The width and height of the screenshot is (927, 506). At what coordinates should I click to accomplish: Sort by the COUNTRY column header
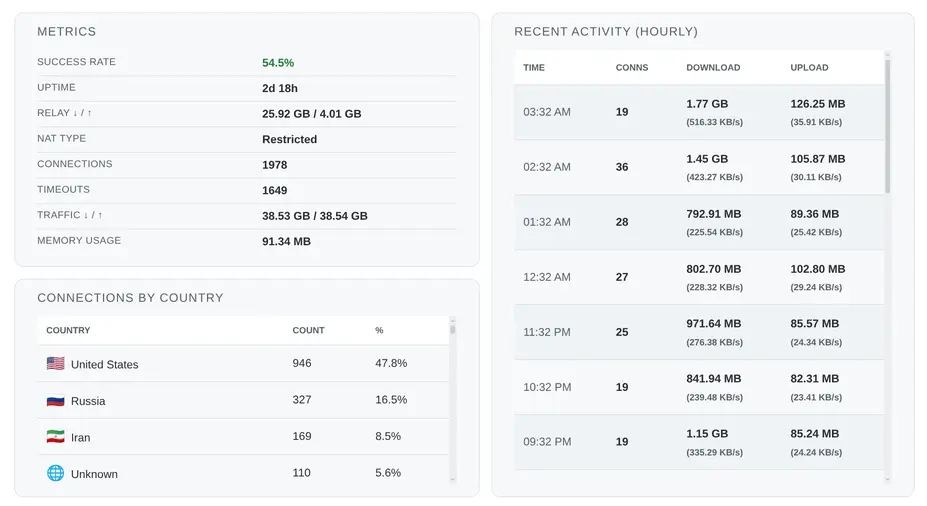pyautogui.click(x=68, y=330)
